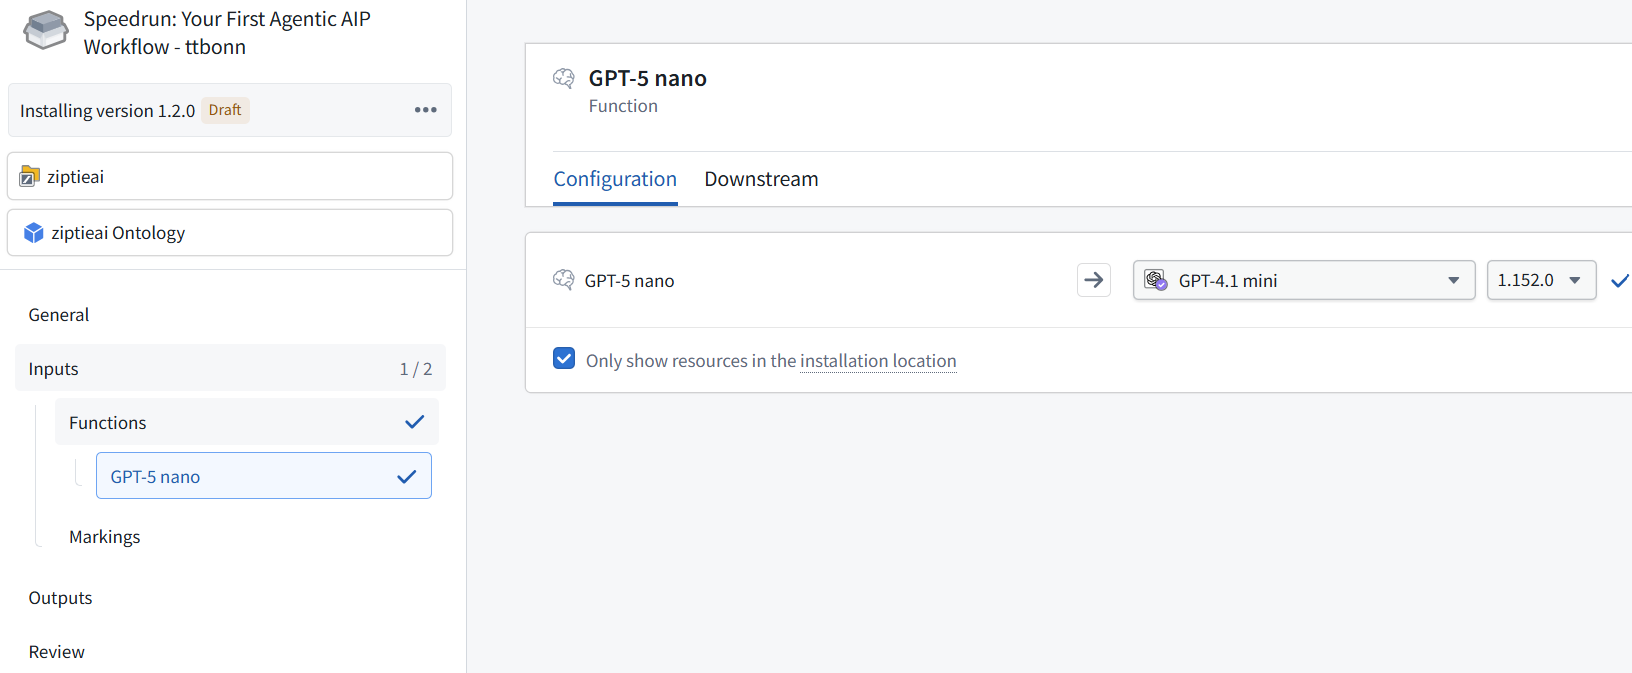Click the Speedrun workflow title text
The image size is (1632, 673).
[x=227, y=33]
